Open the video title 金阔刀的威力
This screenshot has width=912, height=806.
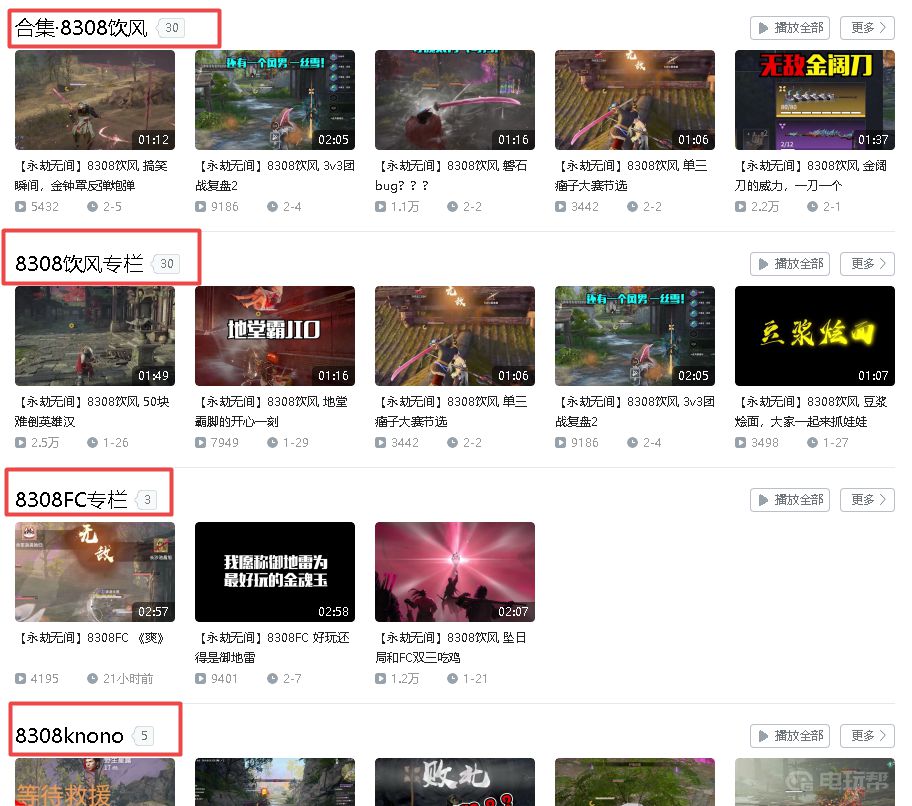[x=811, y=176]
